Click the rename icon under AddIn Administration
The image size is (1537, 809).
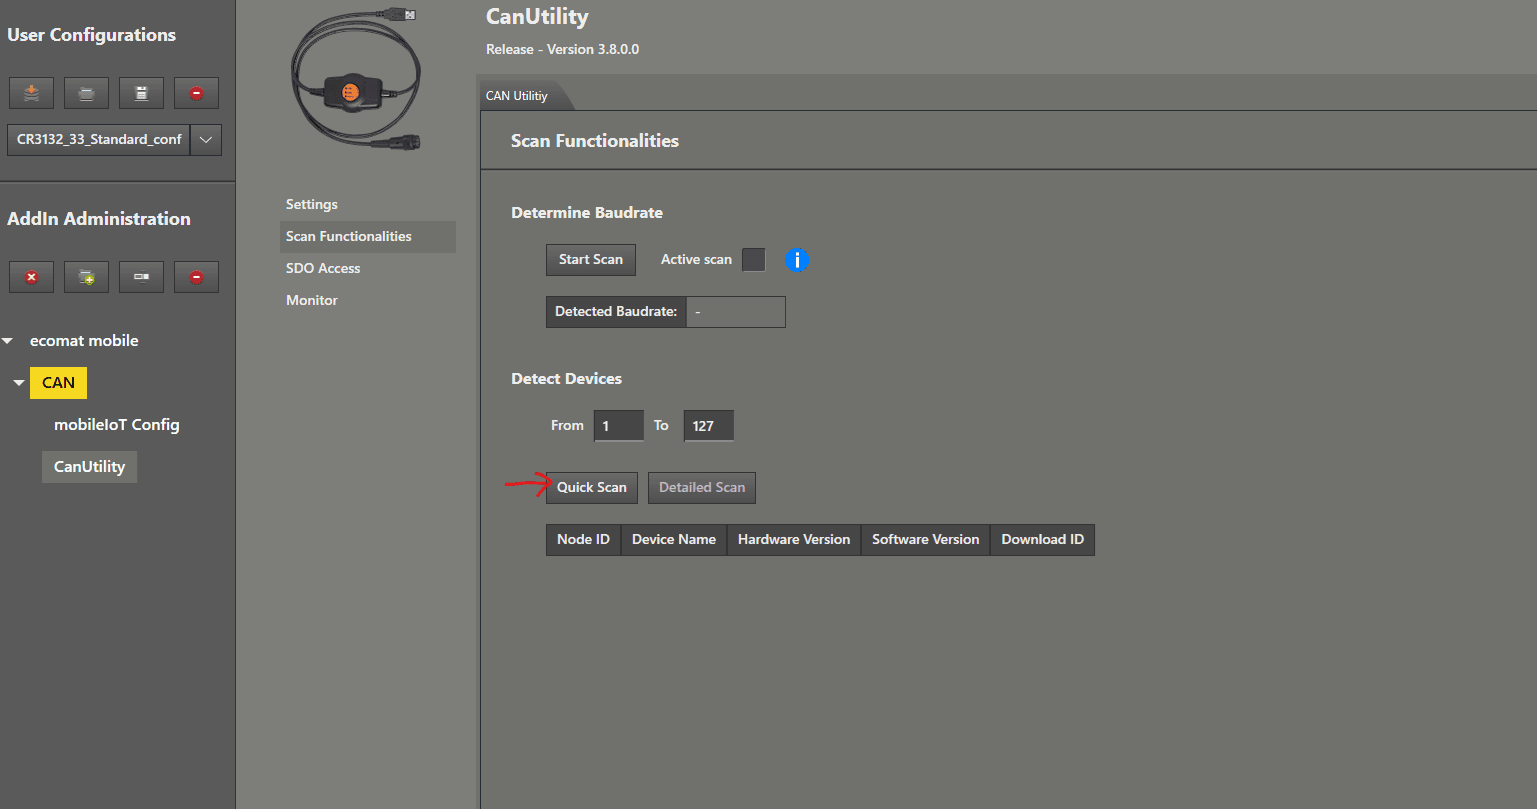141,277
